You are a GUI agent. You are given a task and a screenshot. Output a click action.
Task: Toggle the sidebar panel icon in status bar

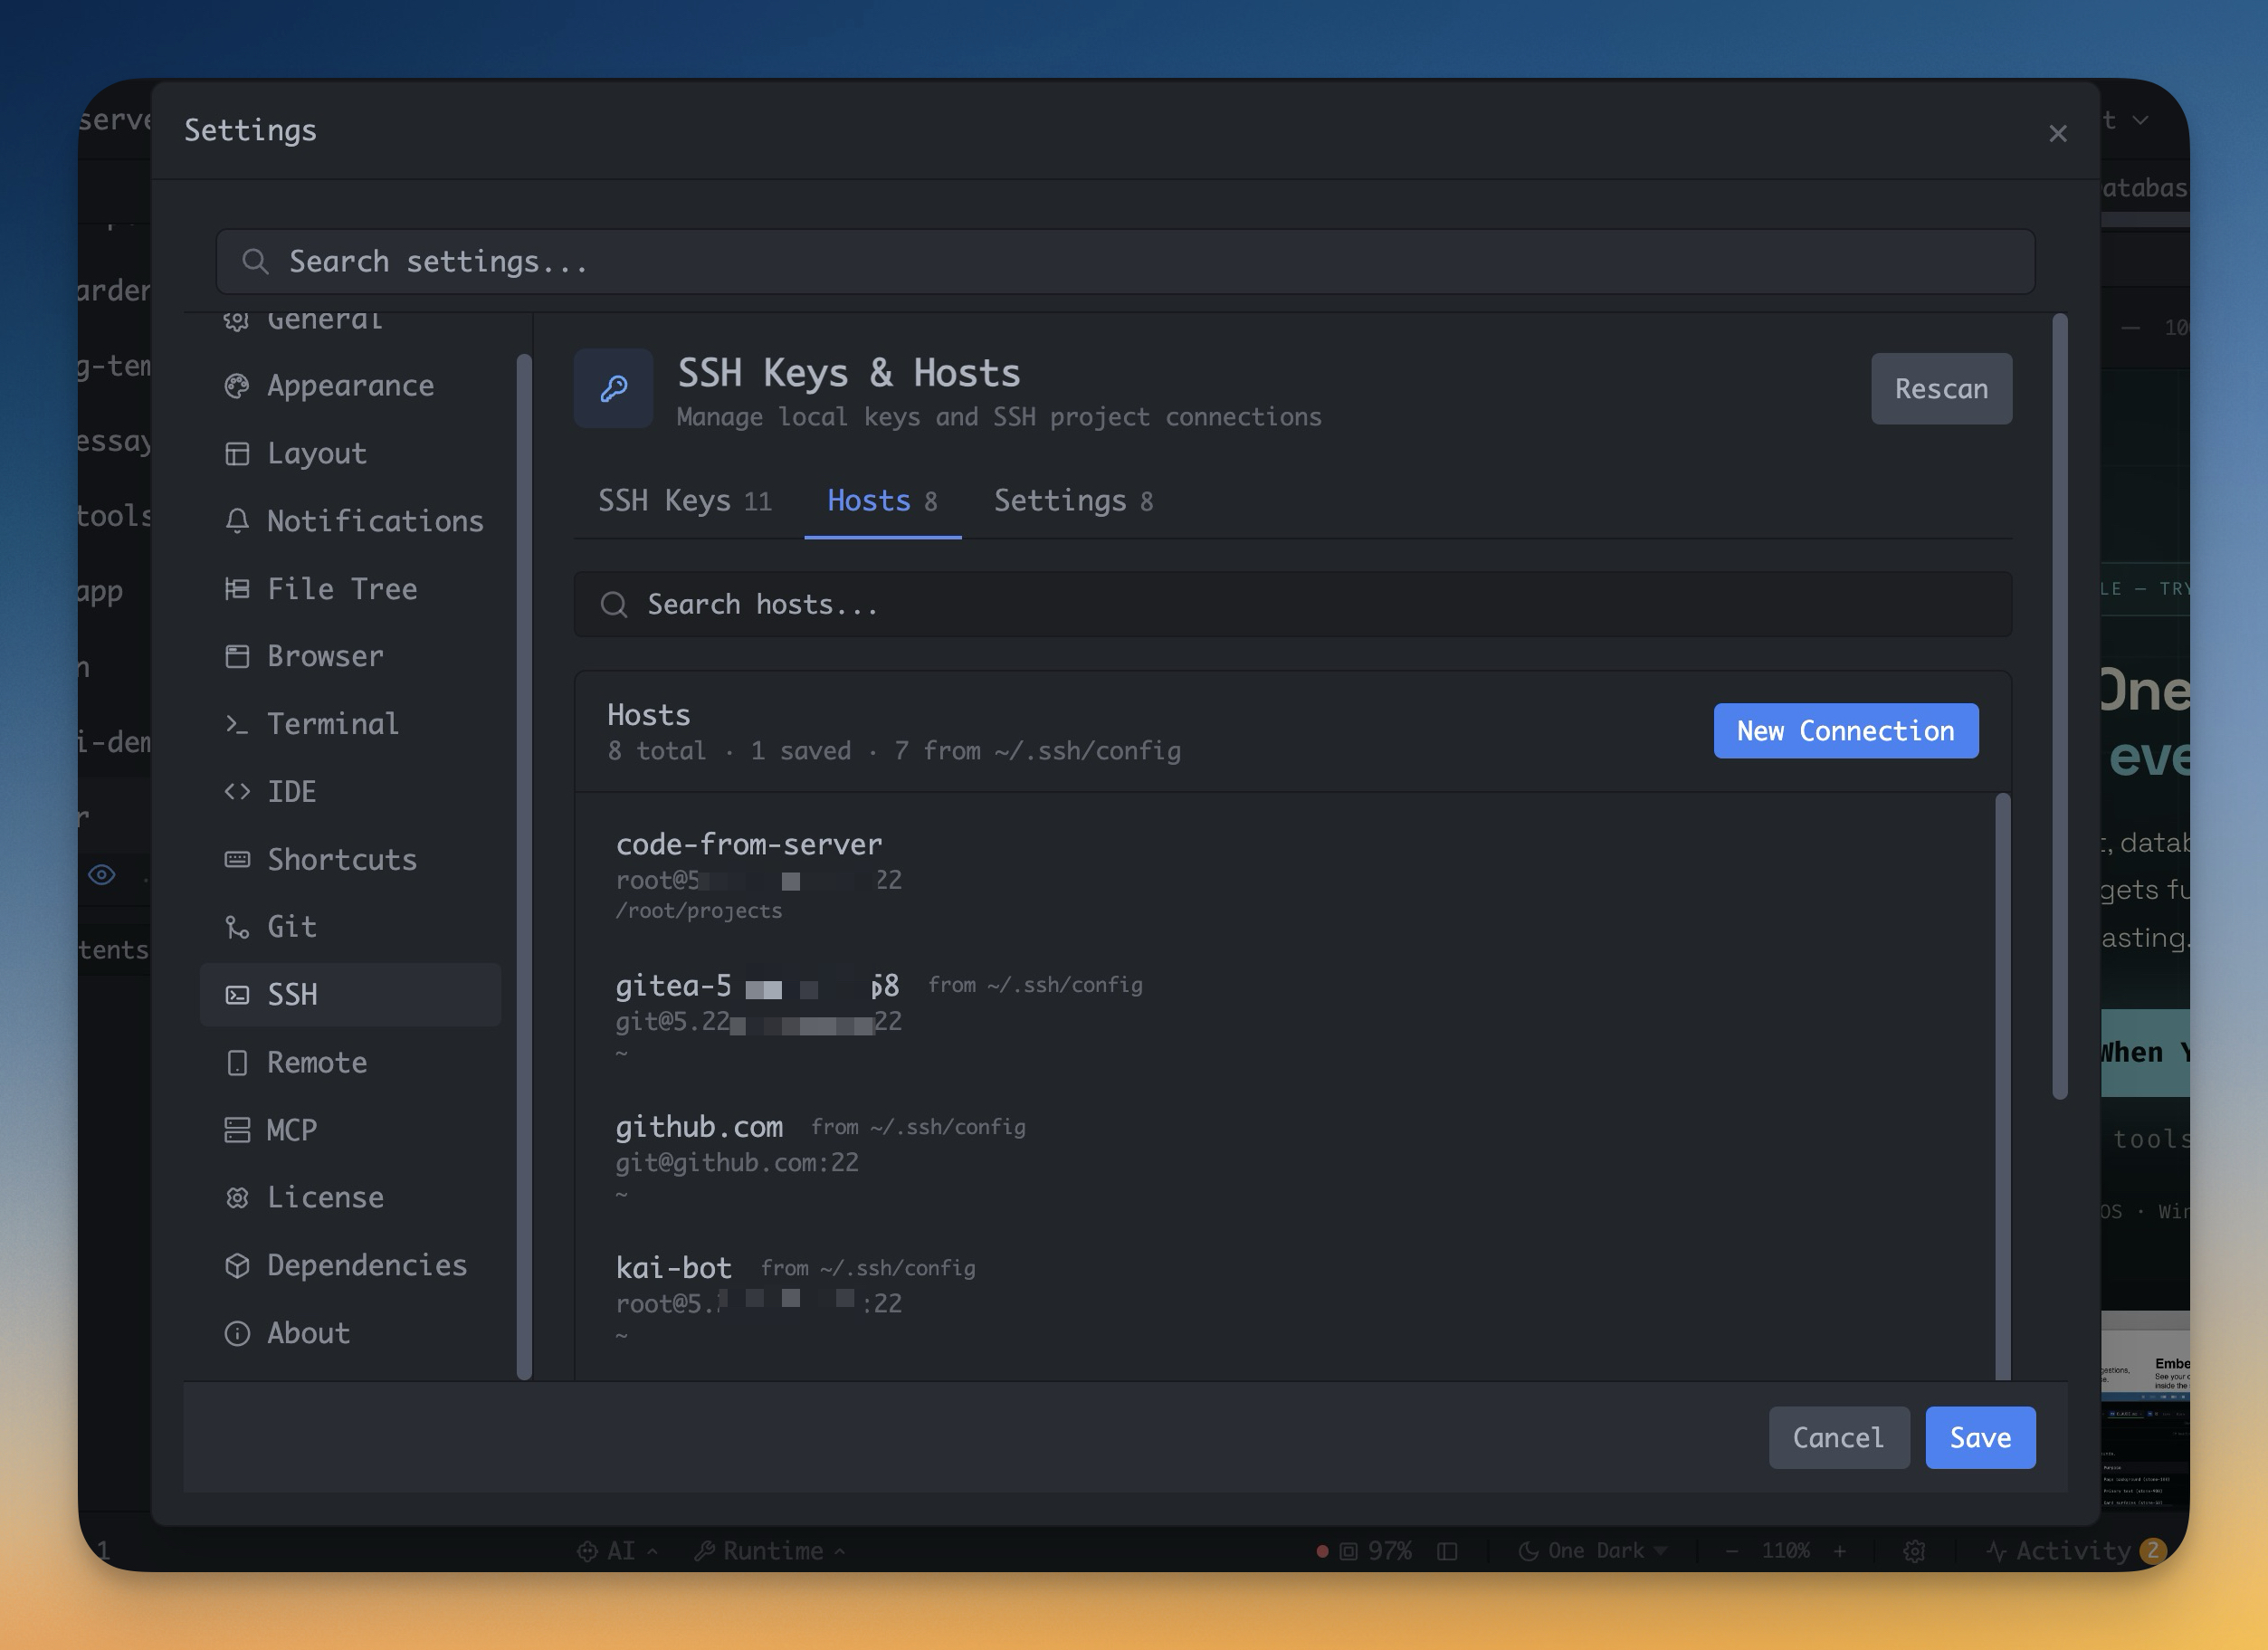(1447, 1551)
